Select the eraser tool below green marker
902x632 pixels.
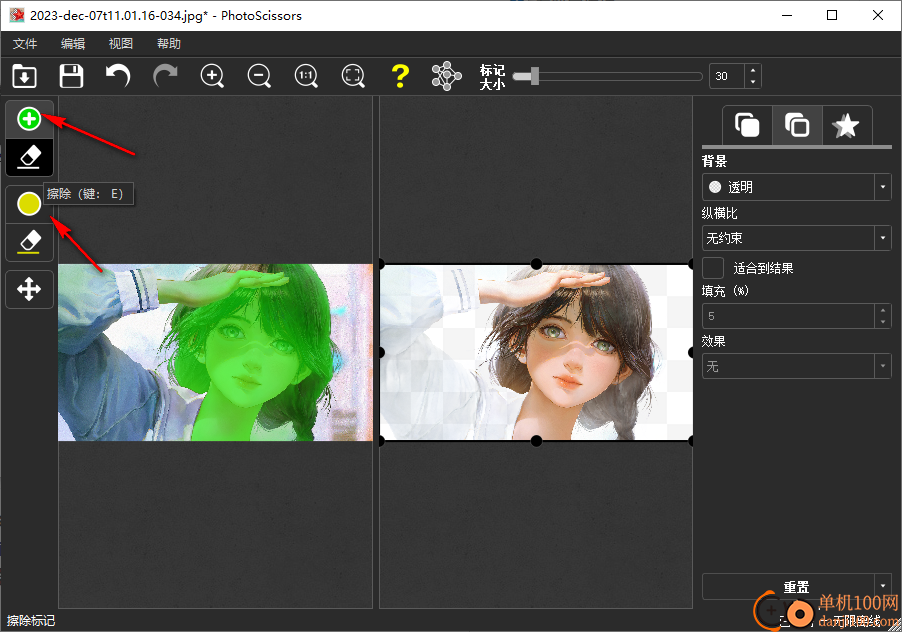tap(29, 157)
